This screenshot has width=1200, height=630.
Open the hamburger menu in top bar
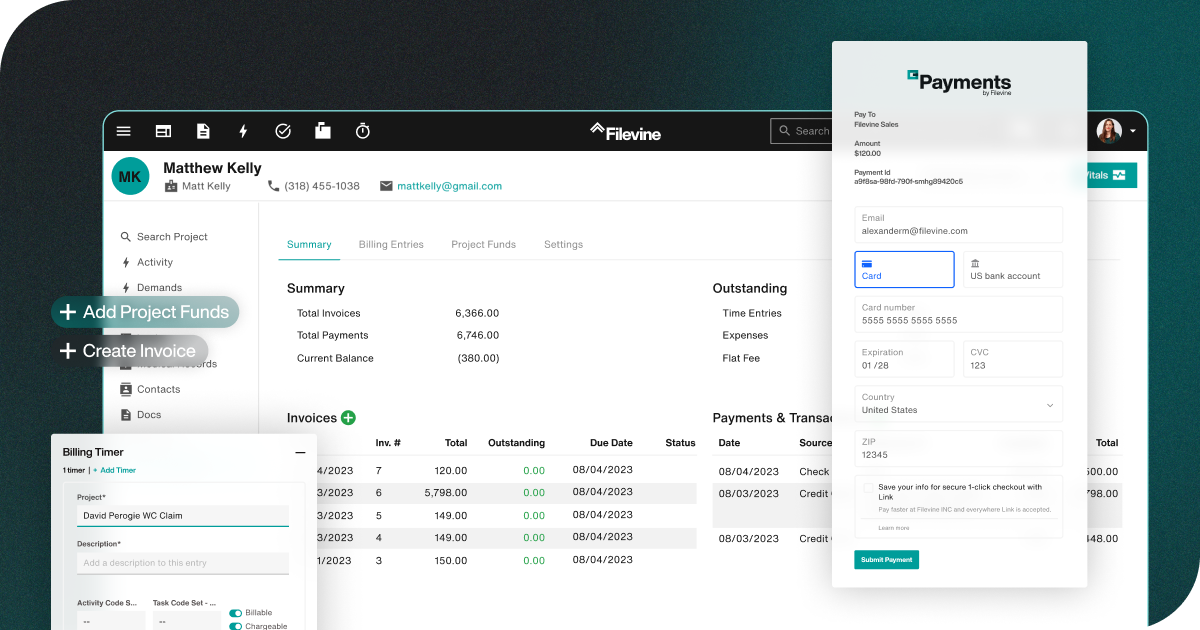[x=124, y=131]
